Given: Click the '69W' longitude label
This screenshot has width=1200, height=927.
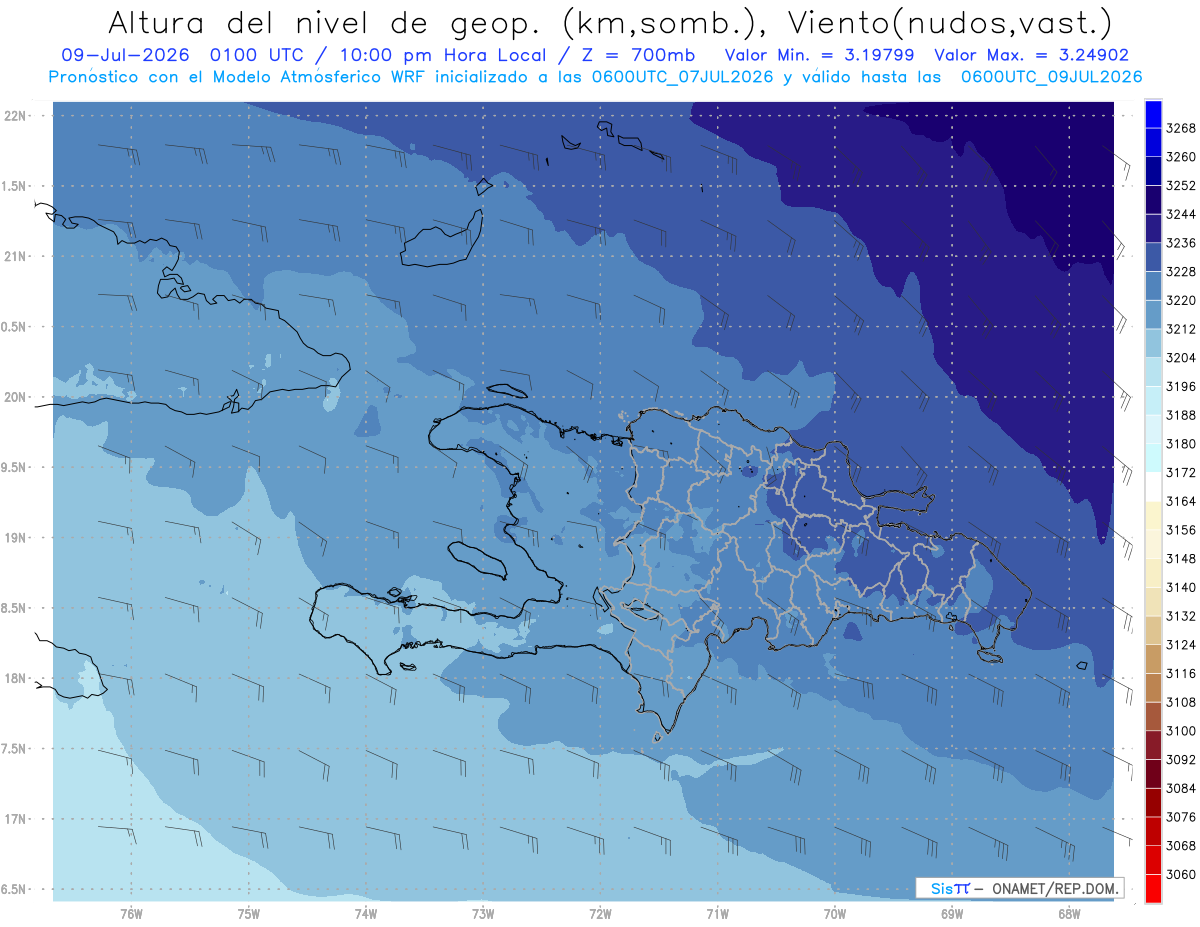Looking at the screenshot, I should [x=952, y=914].
